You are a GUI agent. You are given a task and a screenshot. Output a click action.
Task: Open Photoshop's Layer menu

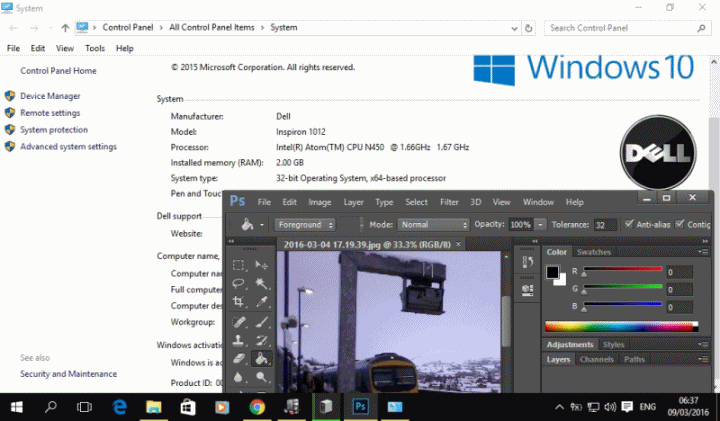point(353,202)
